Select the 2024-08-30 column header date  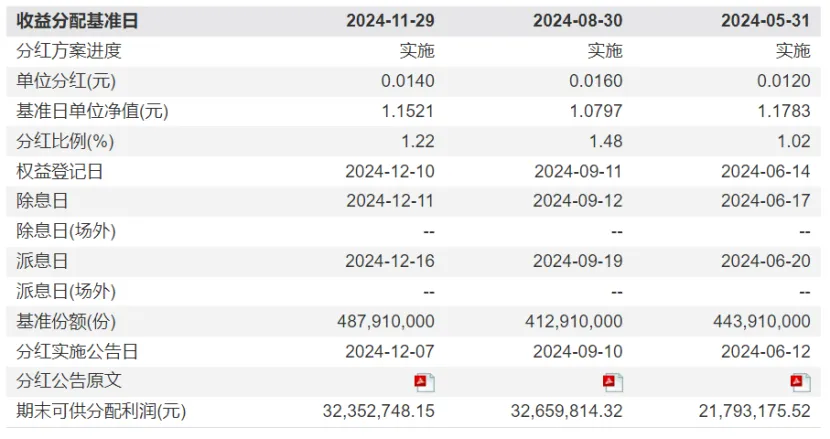(x=578, y=21)
